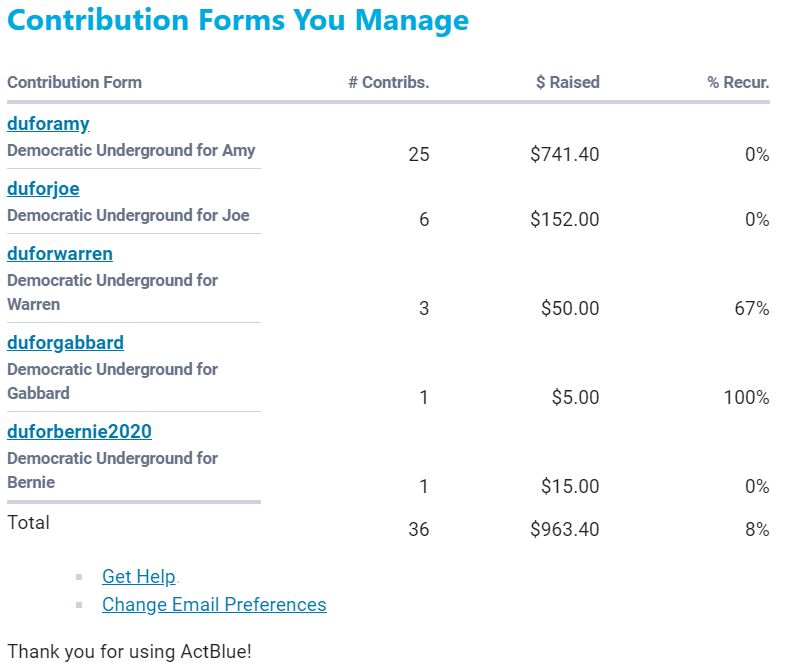Image resolution: width=789 pixels, height=672 pixels.
Task: Click the Democratic Underground for Joe description
Action: tap(128, 216)
